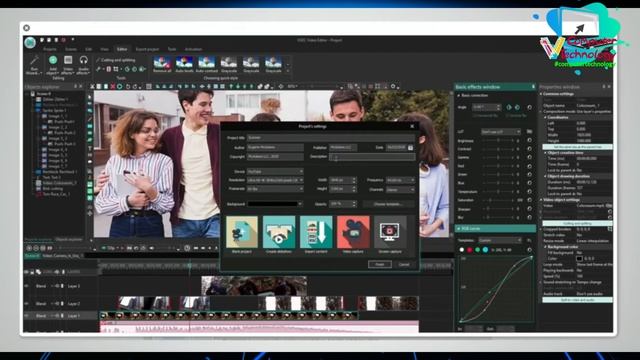
Task: Click Set the same size as parent button
Action: pyautogui.click(x=577, y=147)
